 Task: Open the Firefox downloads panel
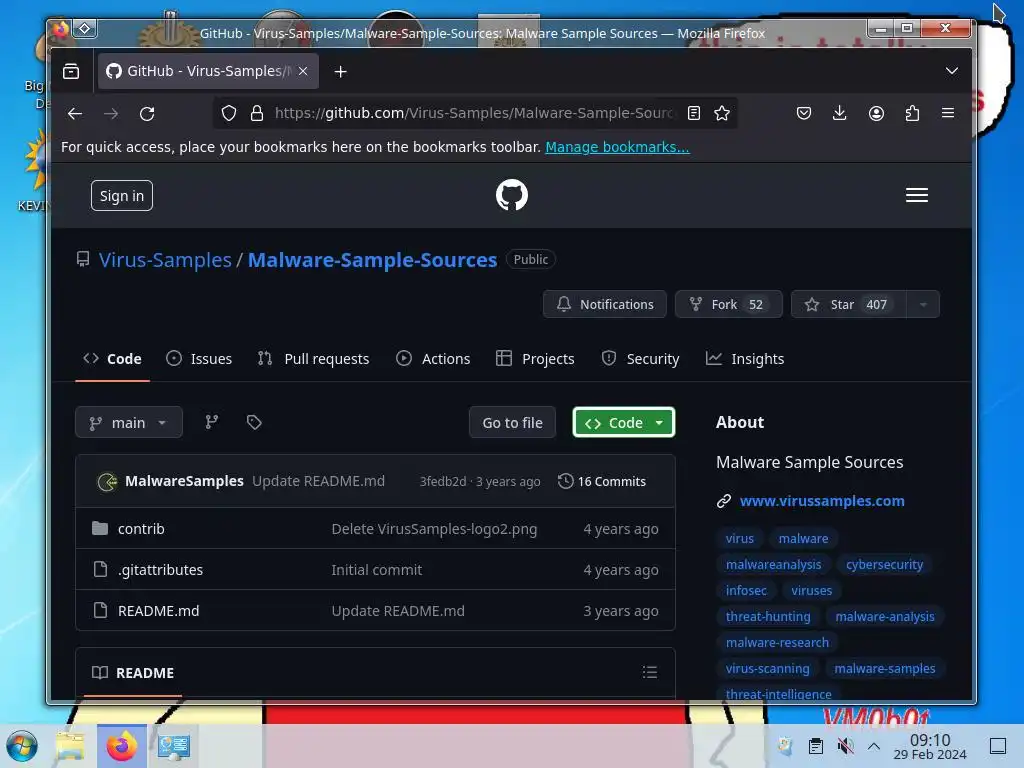[x=840, y=114]
